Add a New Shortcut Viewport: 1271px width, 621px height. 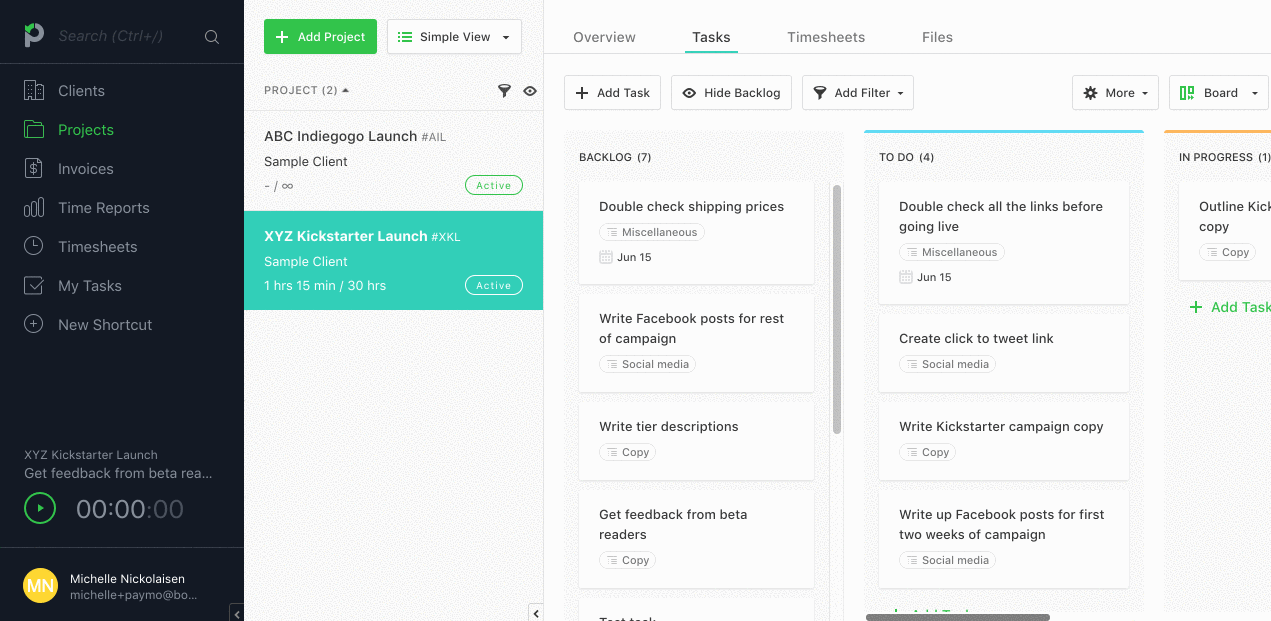tap(104, 325)
